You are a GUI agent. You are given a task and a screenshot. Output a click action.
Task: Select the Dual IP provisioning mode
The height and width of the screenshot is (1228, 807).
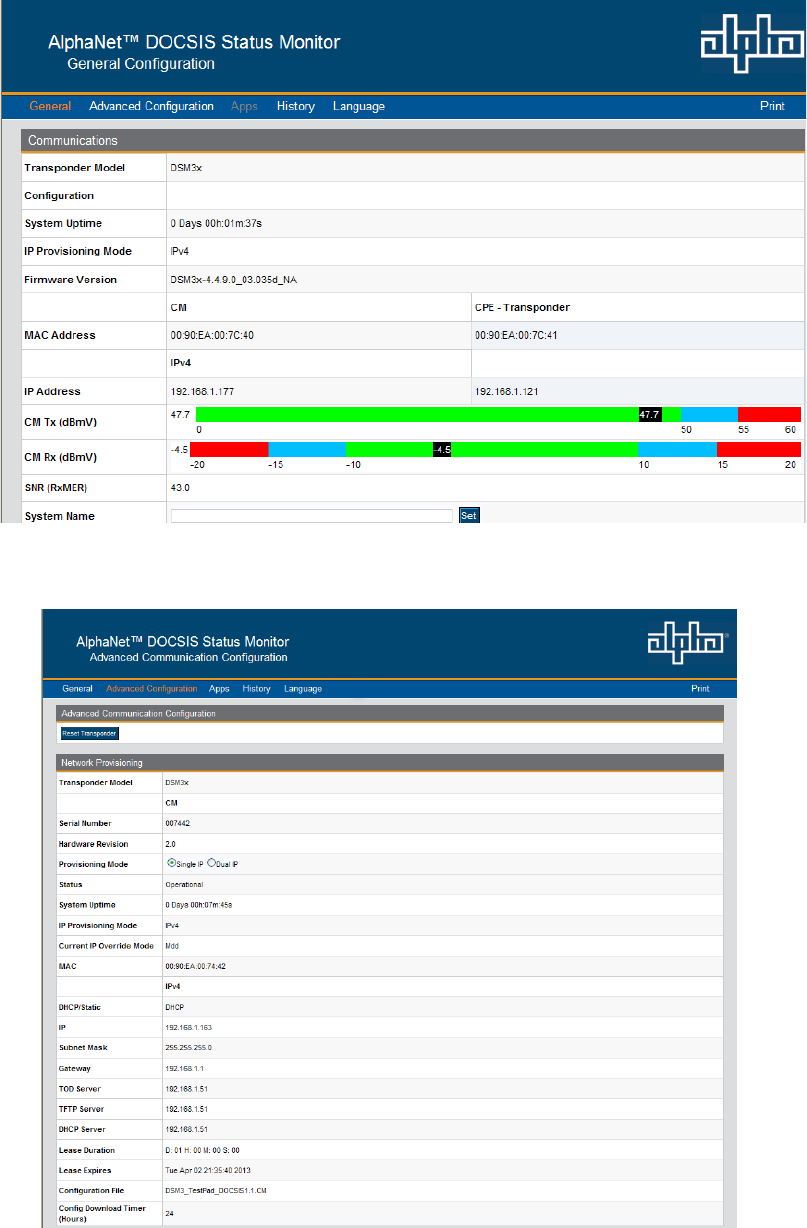click(x=211, y=863)
